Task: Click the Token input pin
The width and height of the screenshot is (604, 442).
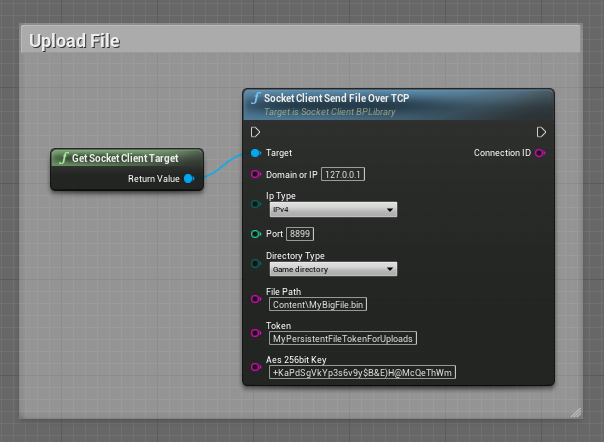Action: (256, 332)
